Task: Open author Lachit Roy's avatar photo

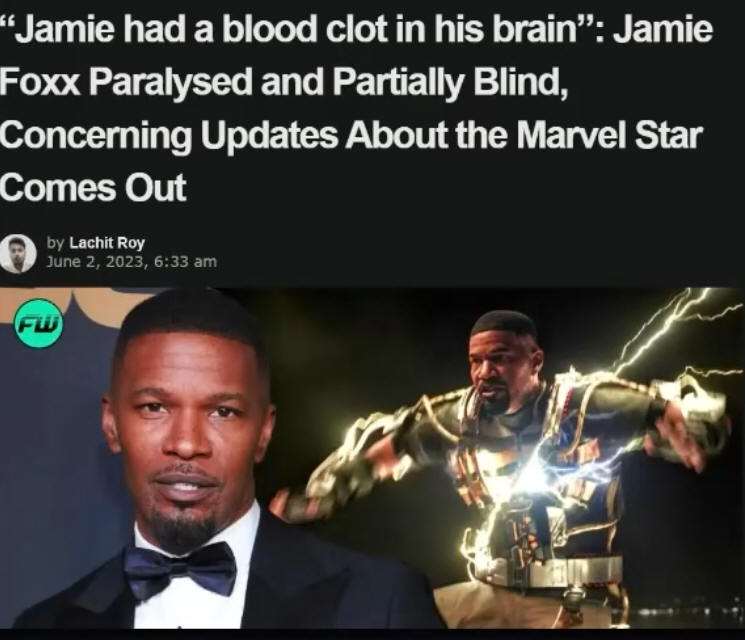Action: click(18, 254)
